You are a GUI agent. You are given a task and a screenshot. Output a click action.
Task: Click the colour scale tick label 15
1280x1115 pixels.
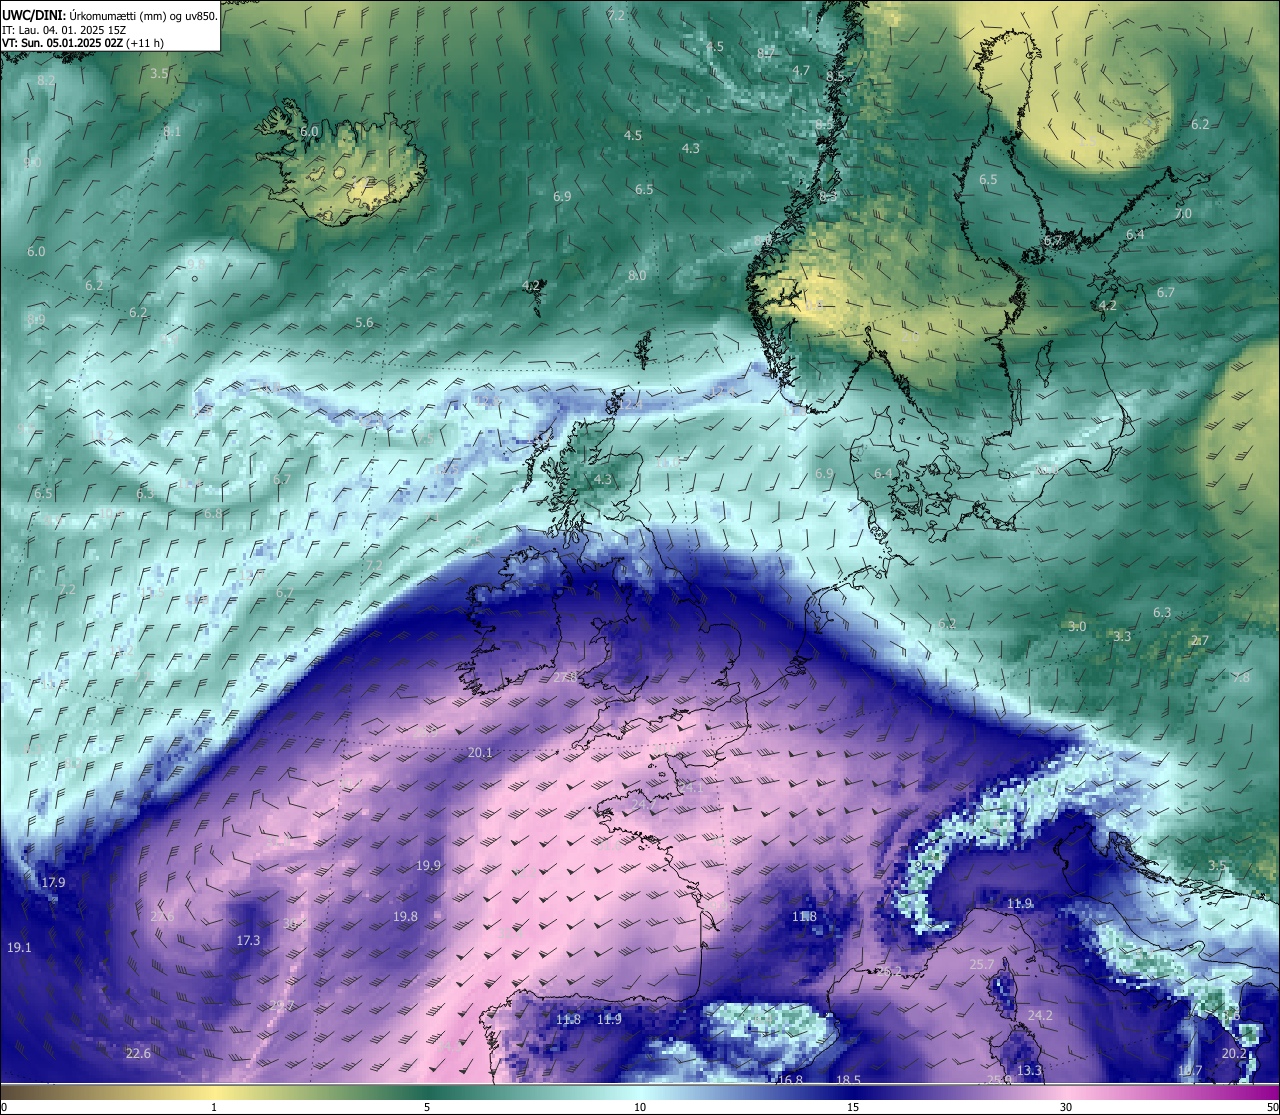[x=853, y=1107]
